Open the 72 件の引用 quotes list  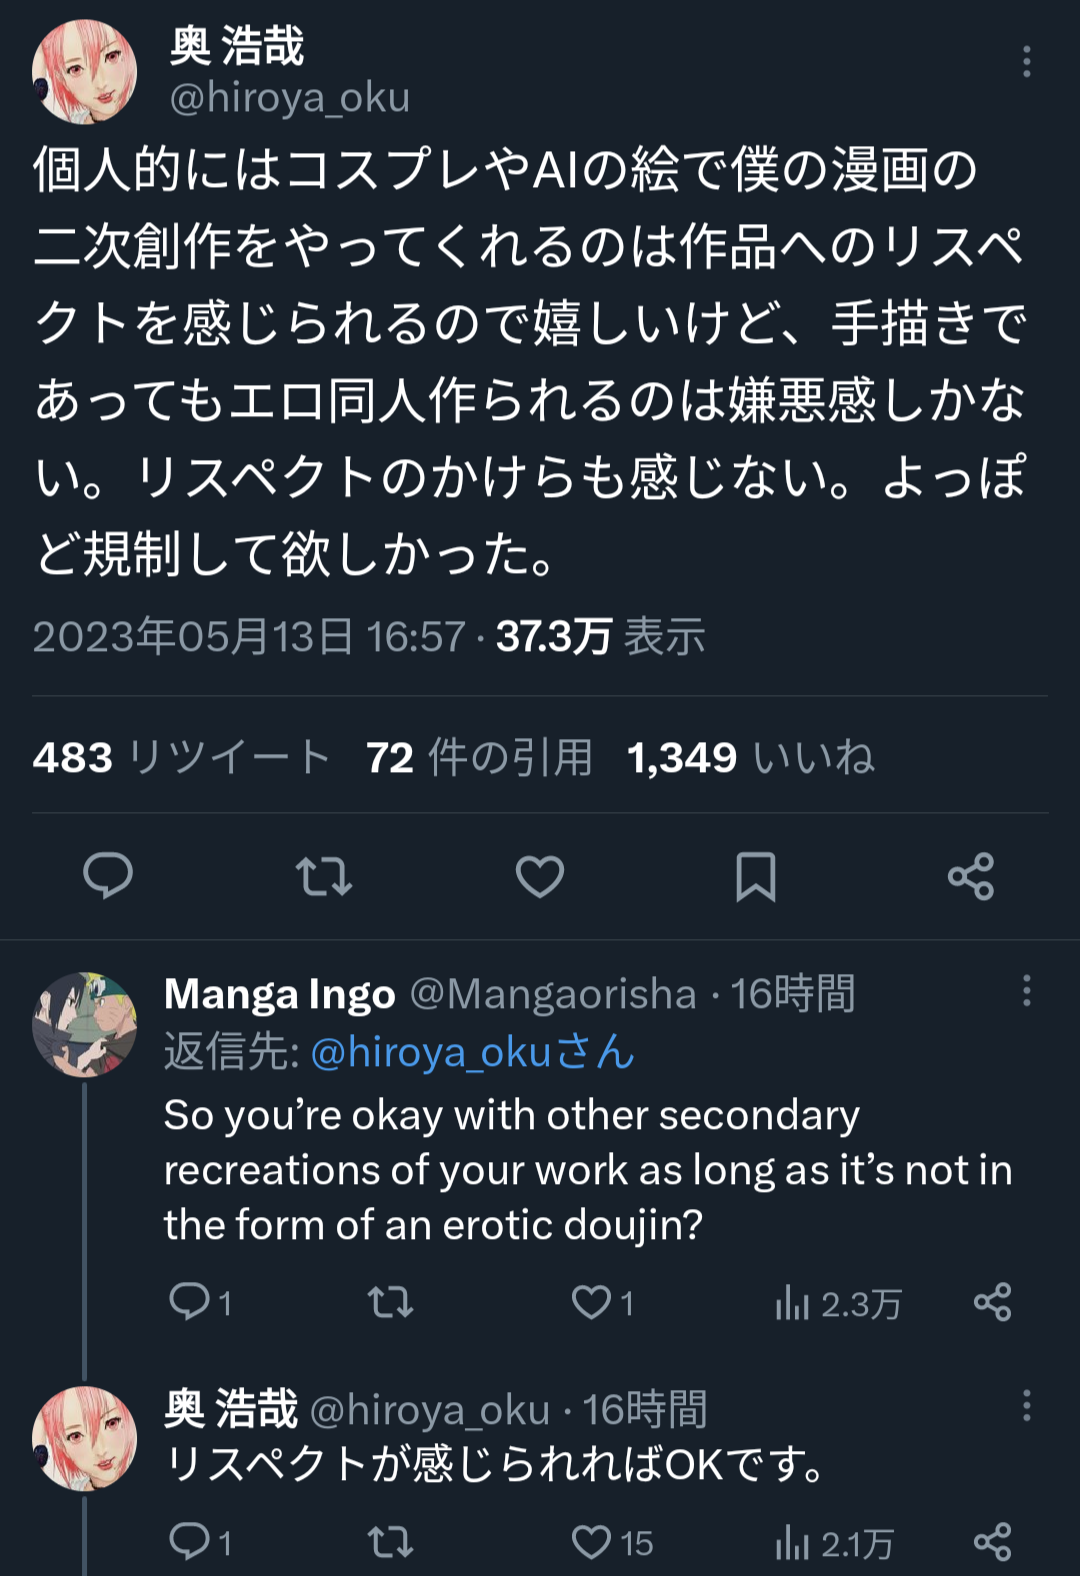click(x=479, y=757)
